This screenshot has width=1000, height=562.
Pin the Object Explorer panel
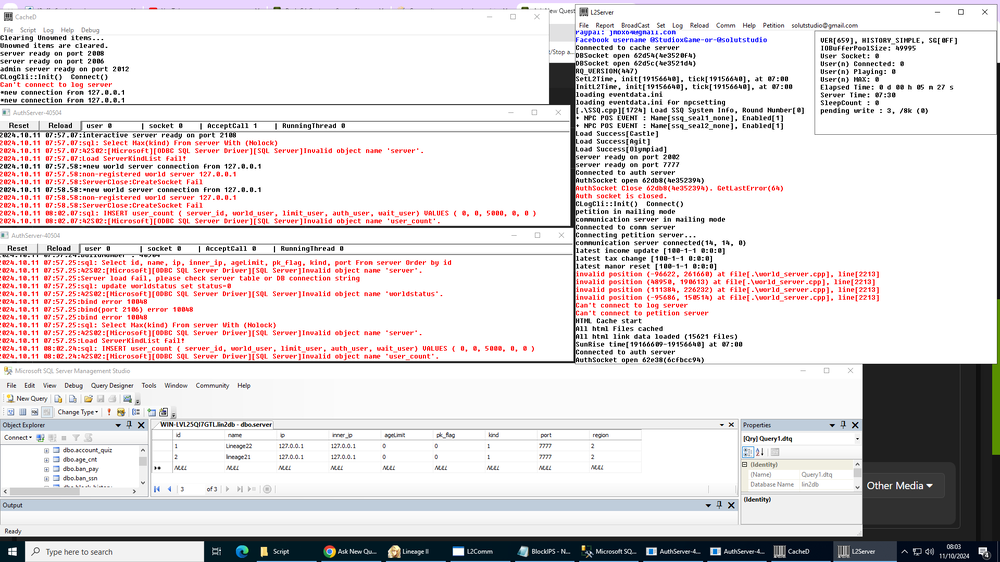coord(130,424)
